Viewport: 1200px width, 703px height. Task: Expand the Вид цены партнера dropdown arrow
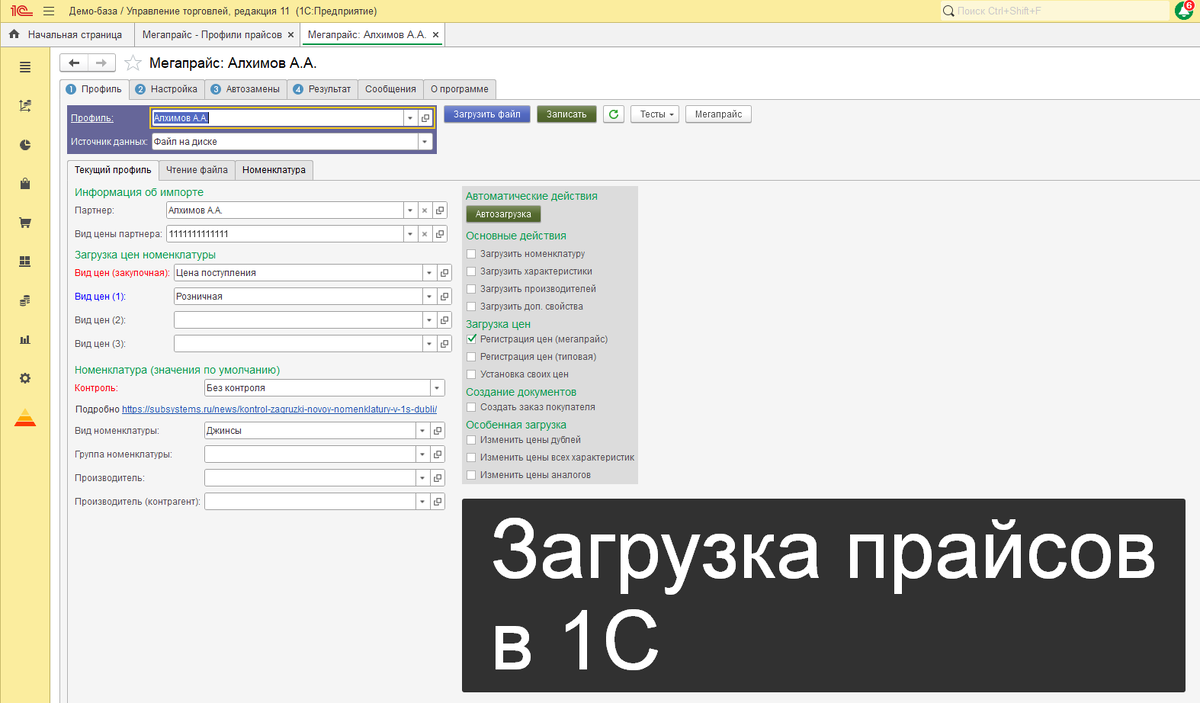410,234
